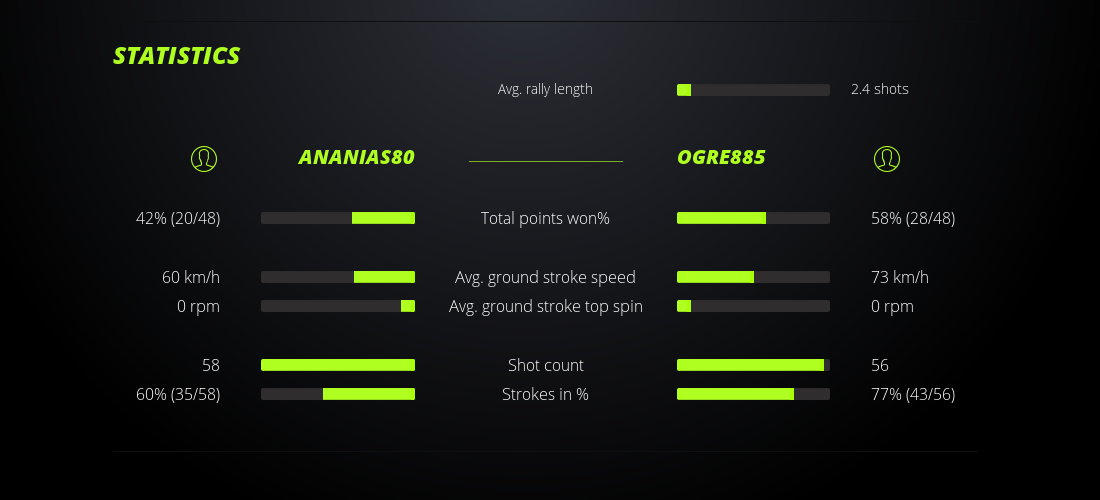Click ANANIAS80's Total points won bar

coord(338,218)
